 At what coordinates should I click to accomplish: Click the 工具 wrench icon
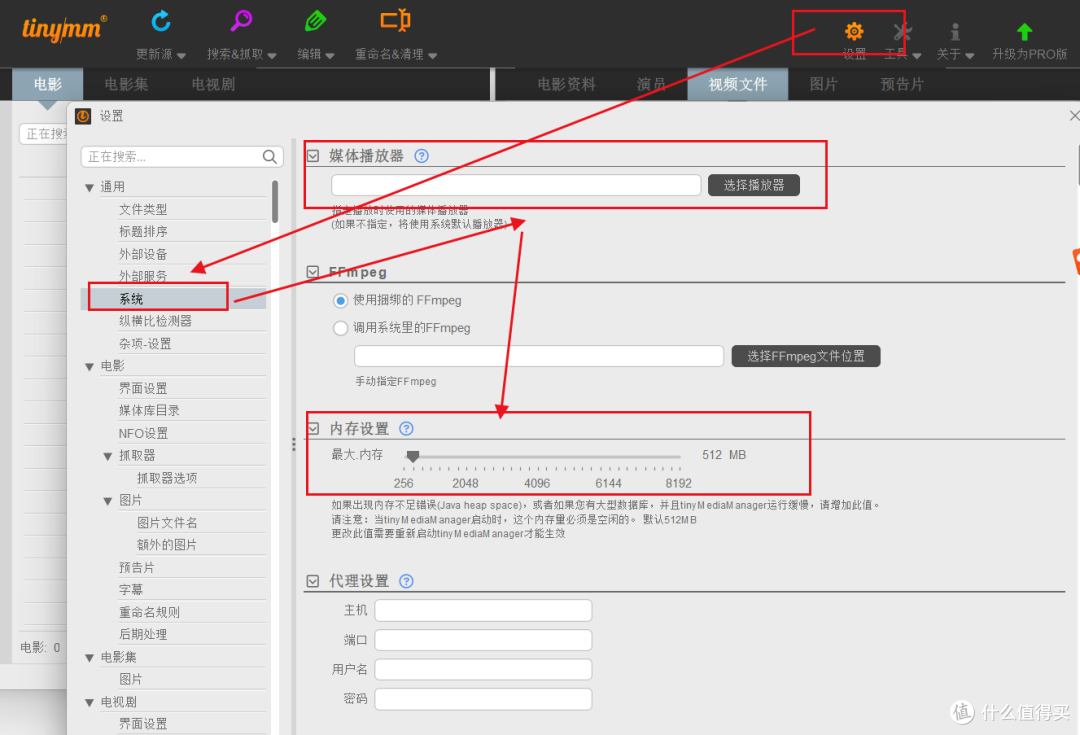[902, 32]
